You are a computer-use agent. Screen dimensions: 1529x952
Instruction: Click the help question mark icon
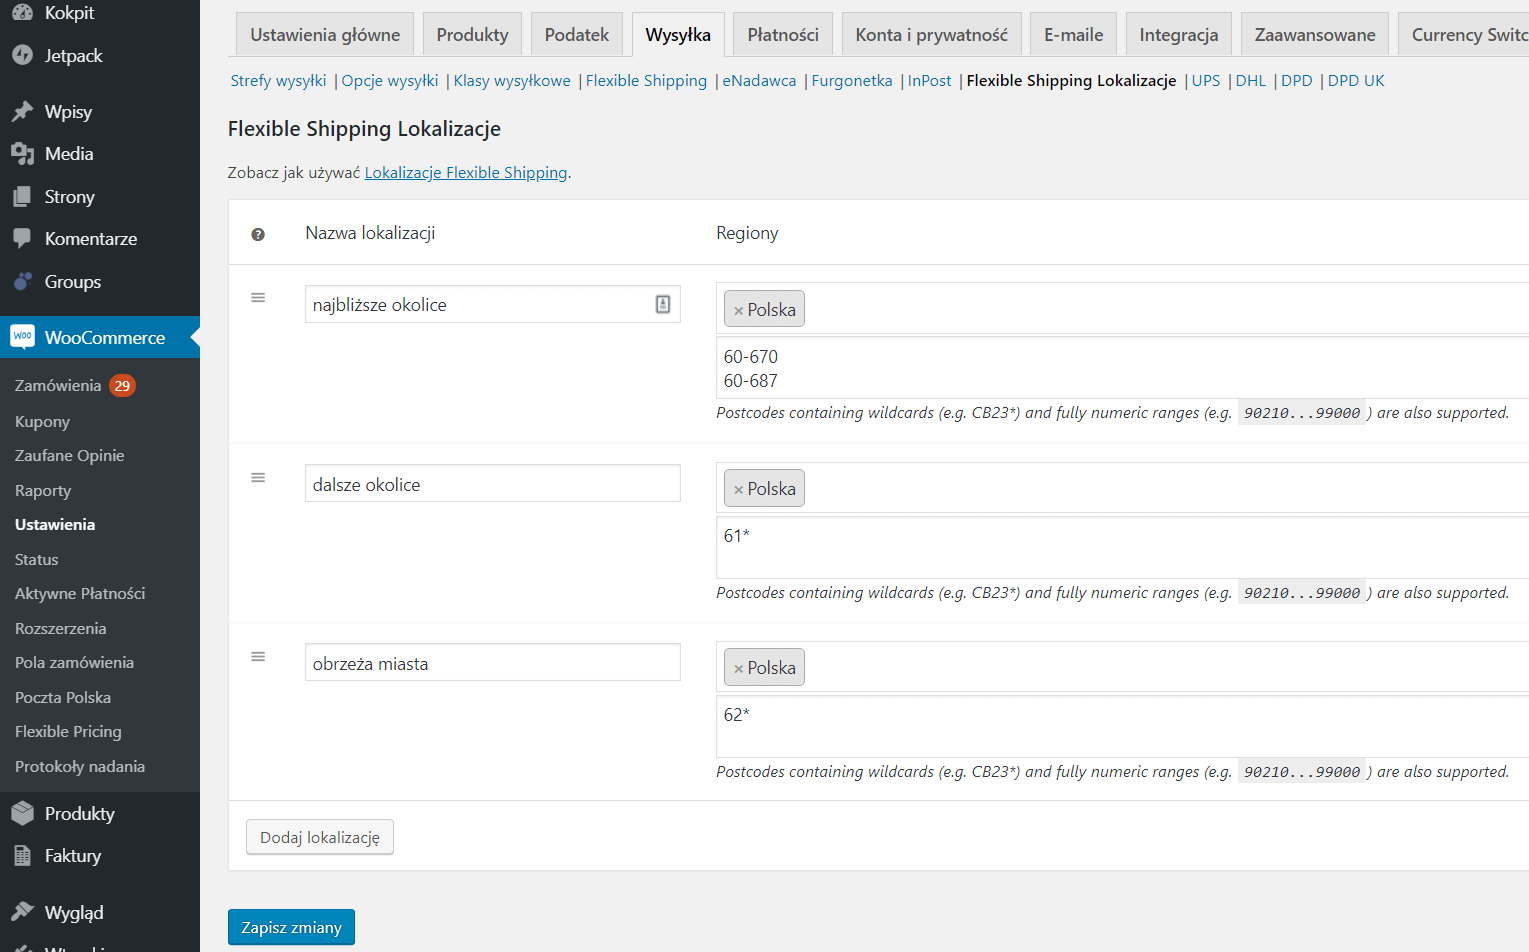point(258,234)
